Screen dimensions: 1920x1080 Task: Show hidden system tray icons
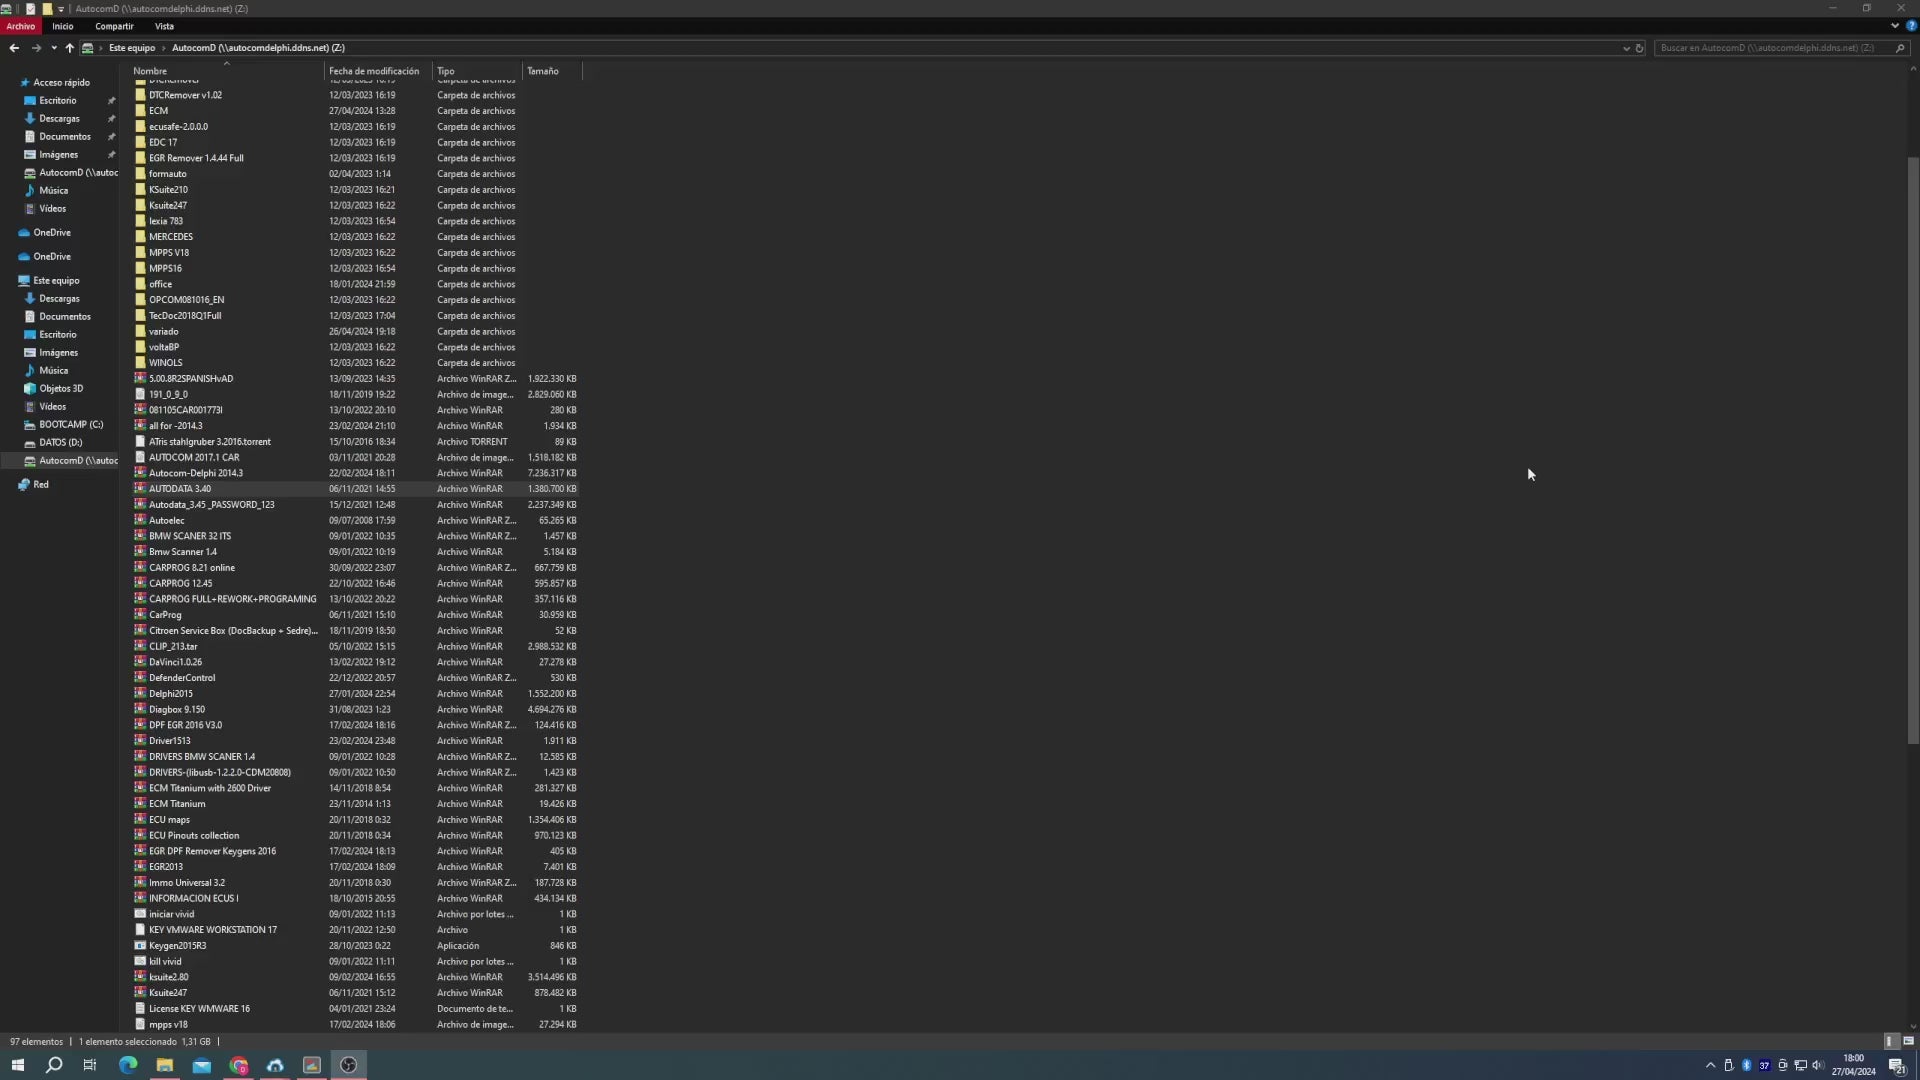point(1710,1065)
